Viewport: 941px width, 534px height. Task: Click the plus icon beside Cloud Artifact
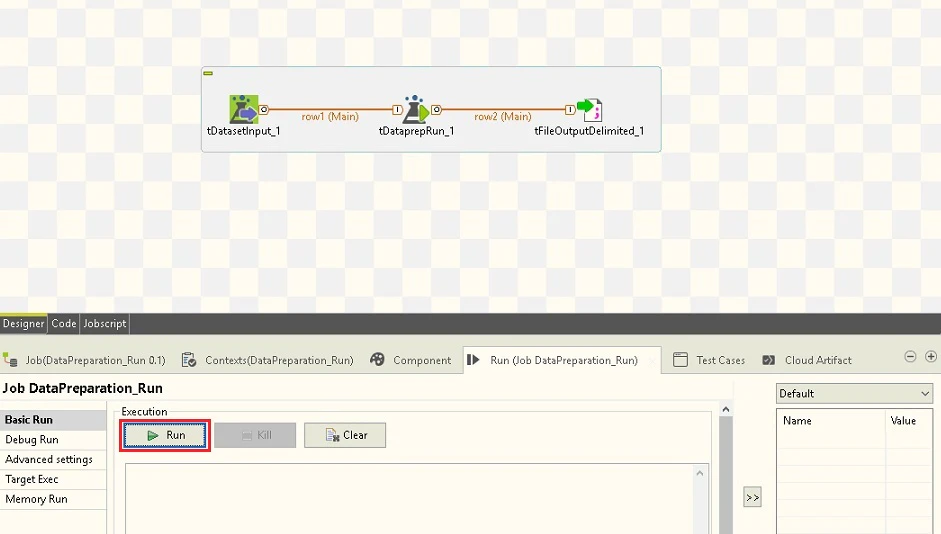click(x=931, y=356)
